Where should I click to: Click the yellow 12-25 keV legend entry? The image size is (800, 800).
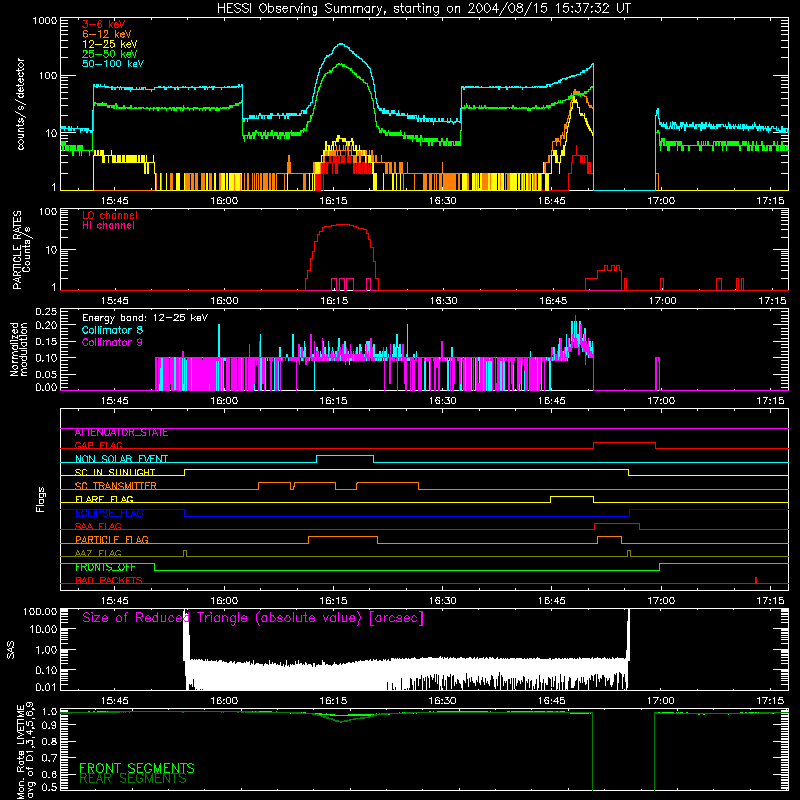pyautogui.click(x=110, y=44)
